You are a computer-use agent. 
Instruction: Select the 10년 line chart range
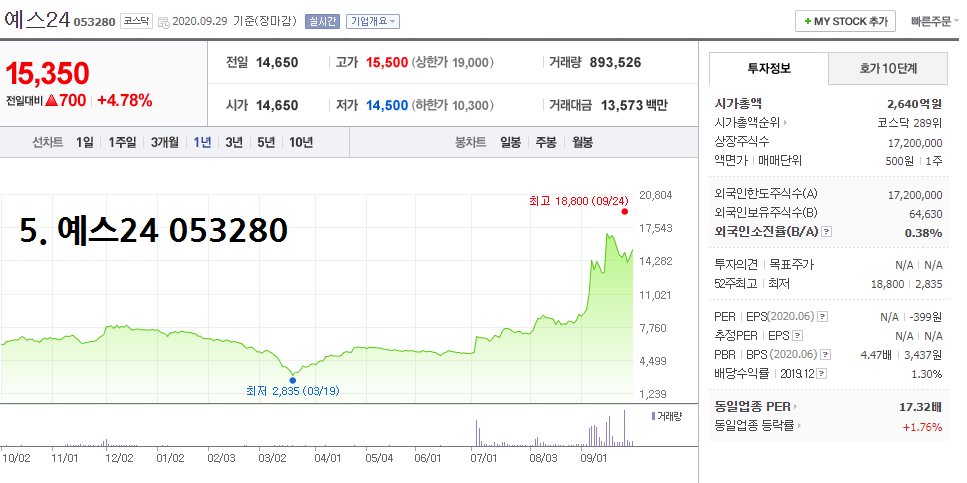(301, 142)
